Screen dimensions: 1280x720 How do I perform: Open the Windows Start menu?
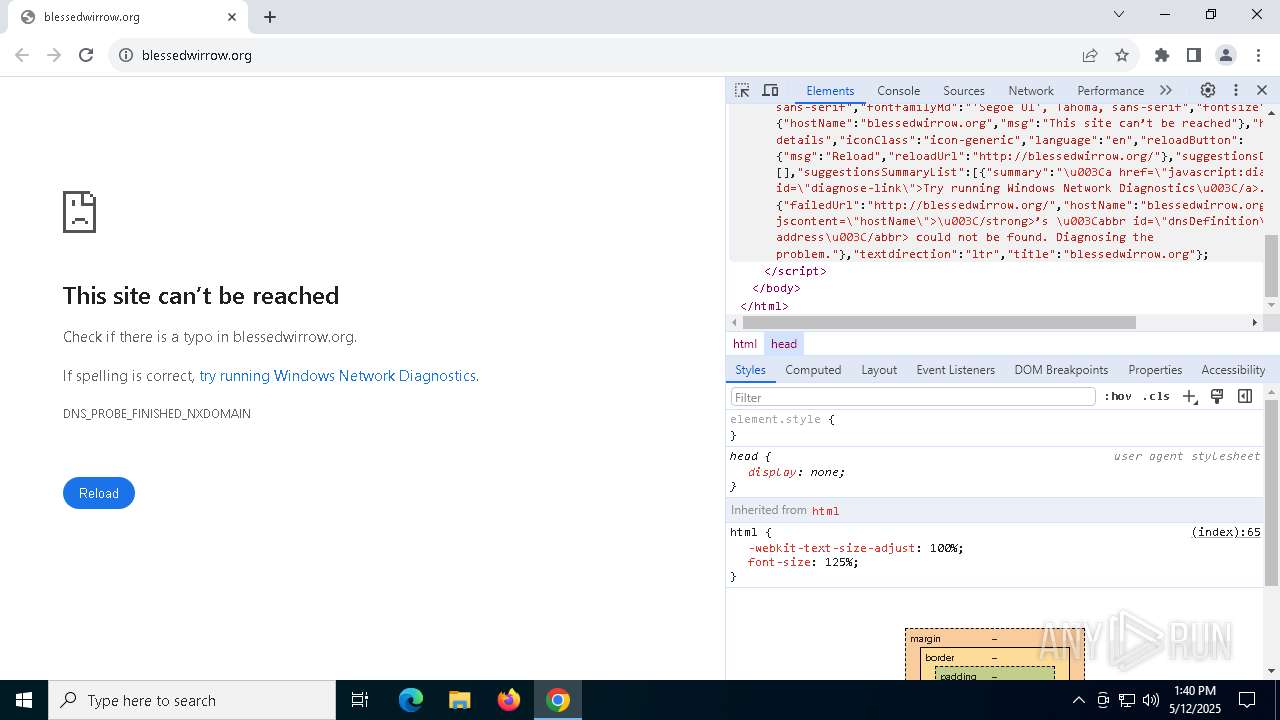pos(24,700)
